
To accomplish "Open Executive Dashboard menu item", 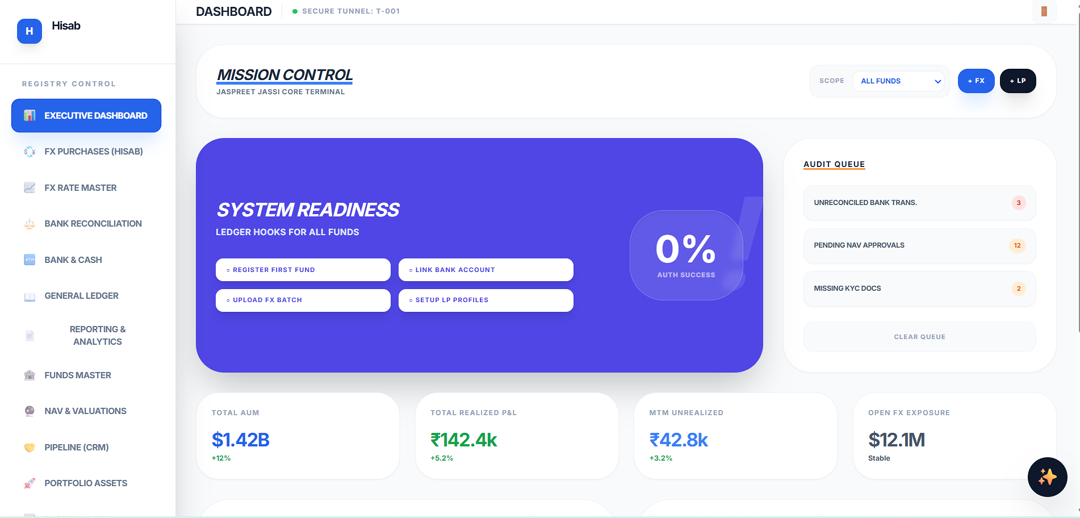I will pyautogui.click(x=86, y=115).
